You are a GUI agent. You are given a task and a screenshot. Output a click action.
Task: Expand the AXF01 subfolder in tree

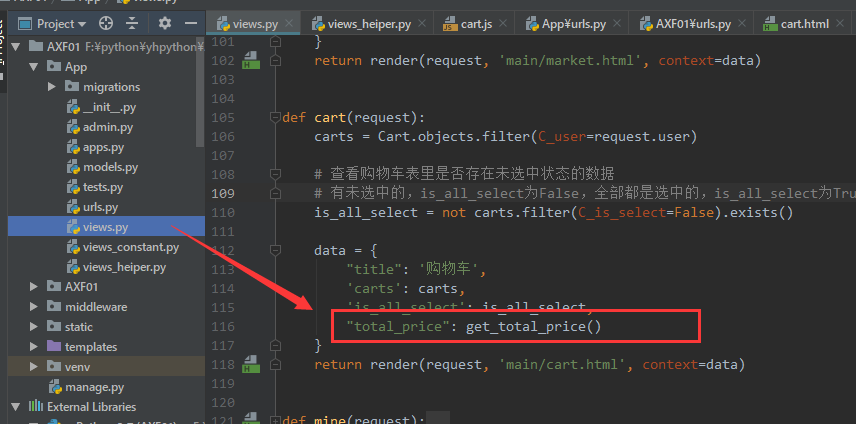coord(34,286)
